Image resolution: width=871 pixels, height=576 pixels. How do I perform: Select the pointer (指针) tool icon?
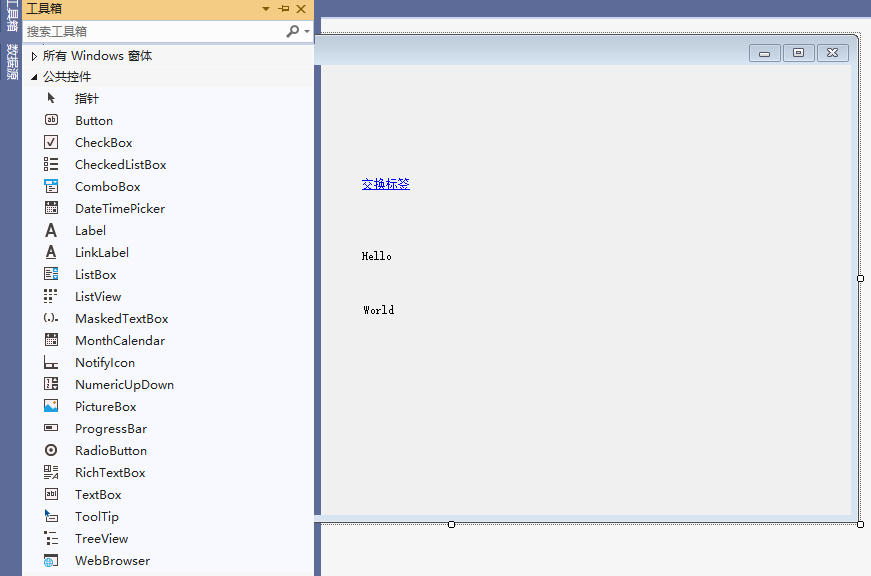coord(51,98)
